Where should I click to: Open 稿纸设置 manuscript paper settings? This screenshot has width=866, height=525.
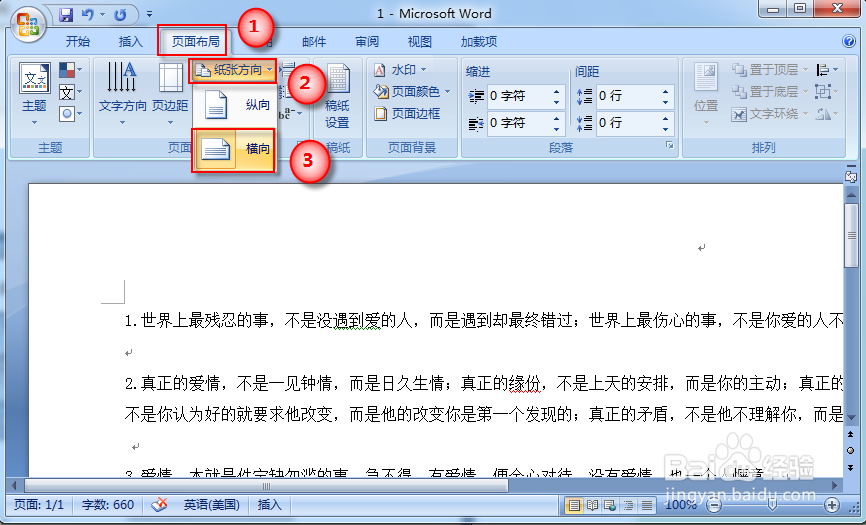[x=337, y=95]
